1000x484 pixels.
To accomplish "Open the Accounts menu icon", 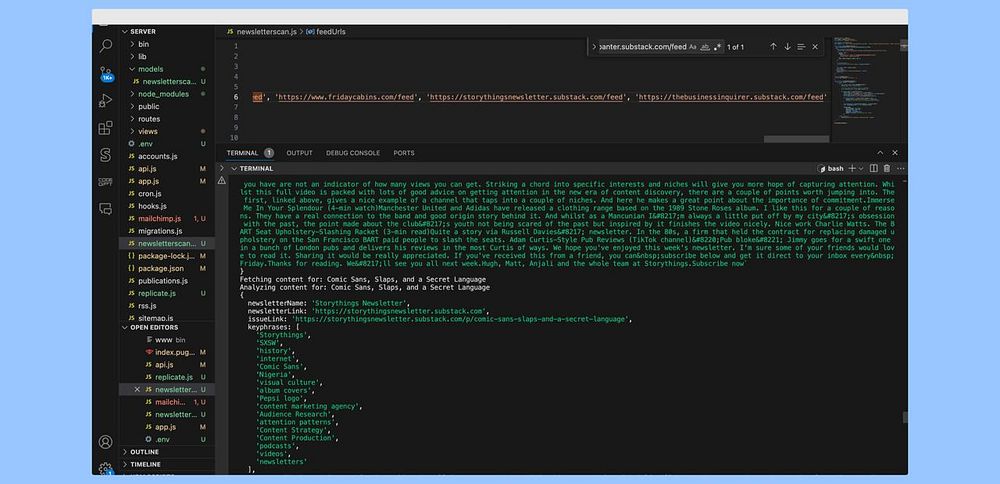I will [x=105, y=442].
